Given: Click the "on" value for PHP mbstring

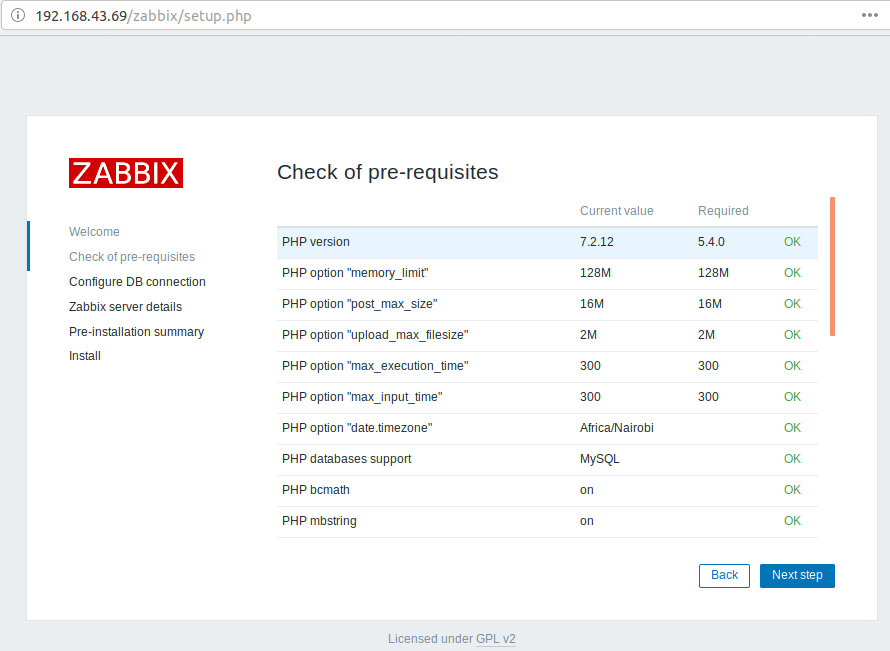Looking at the screenshot, I should coord(587,521).
